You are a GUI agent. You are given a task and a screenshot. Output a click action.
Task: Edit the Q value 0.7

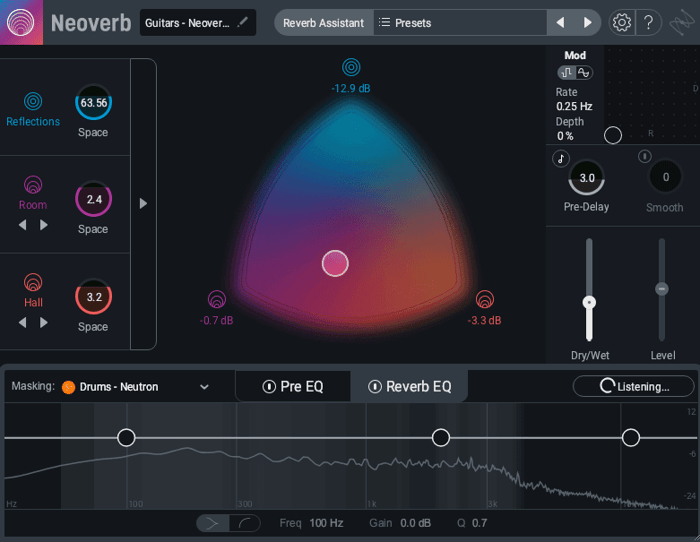479,523
